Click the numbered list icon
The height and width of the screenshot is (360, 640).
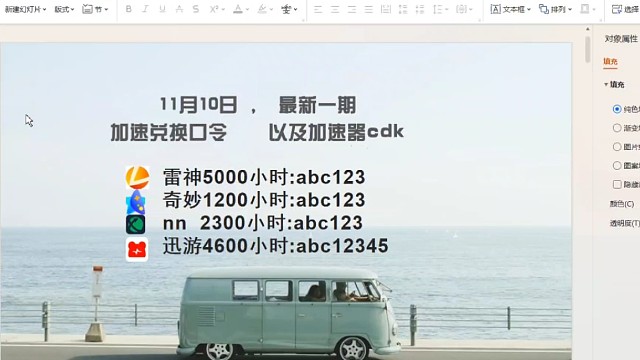pyautogui.click(x=420, y=9)
